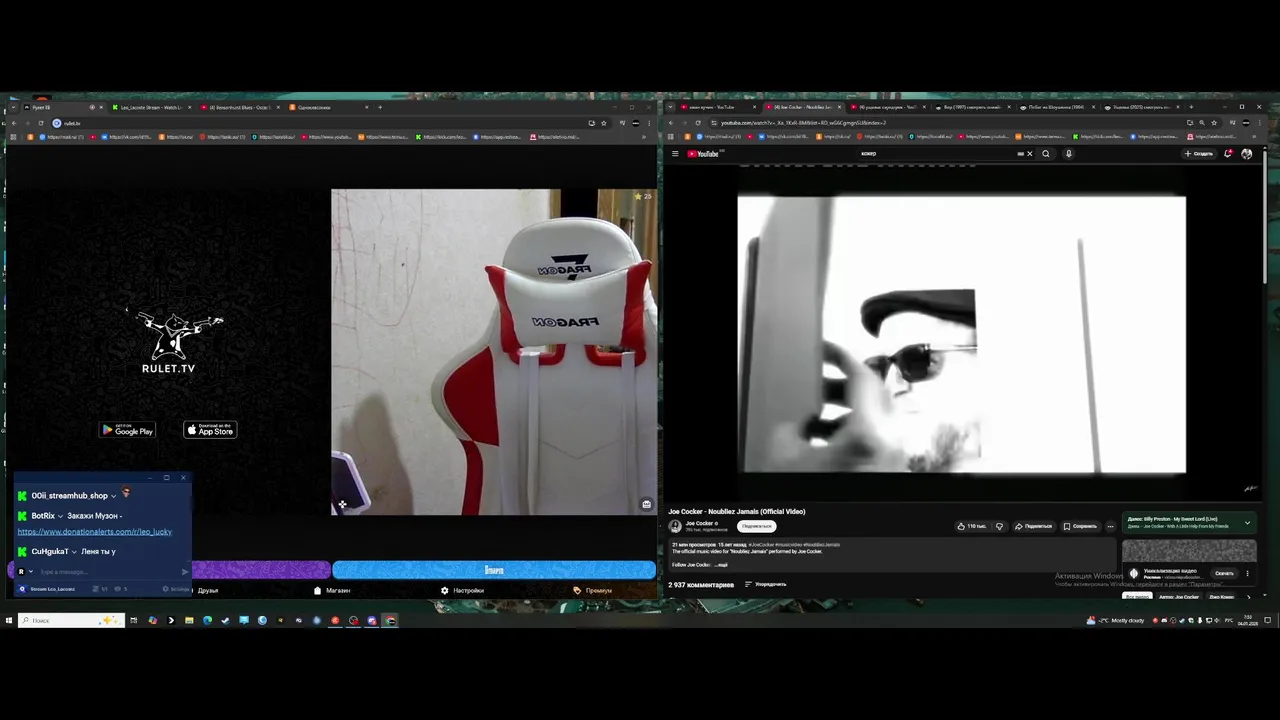Share the video with the Поделиться button
The height and width of the screenshot is (720, 1280).
point(1033,526)
